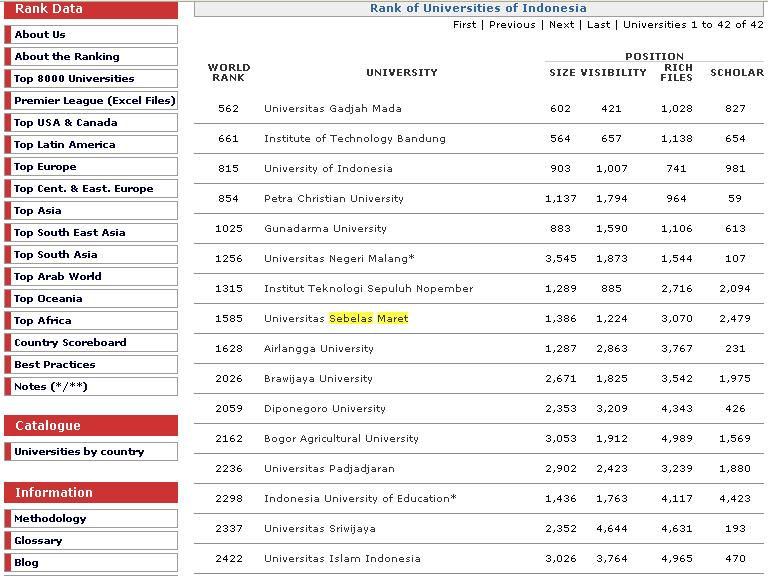Open Best Practices page

pos(91,365)
